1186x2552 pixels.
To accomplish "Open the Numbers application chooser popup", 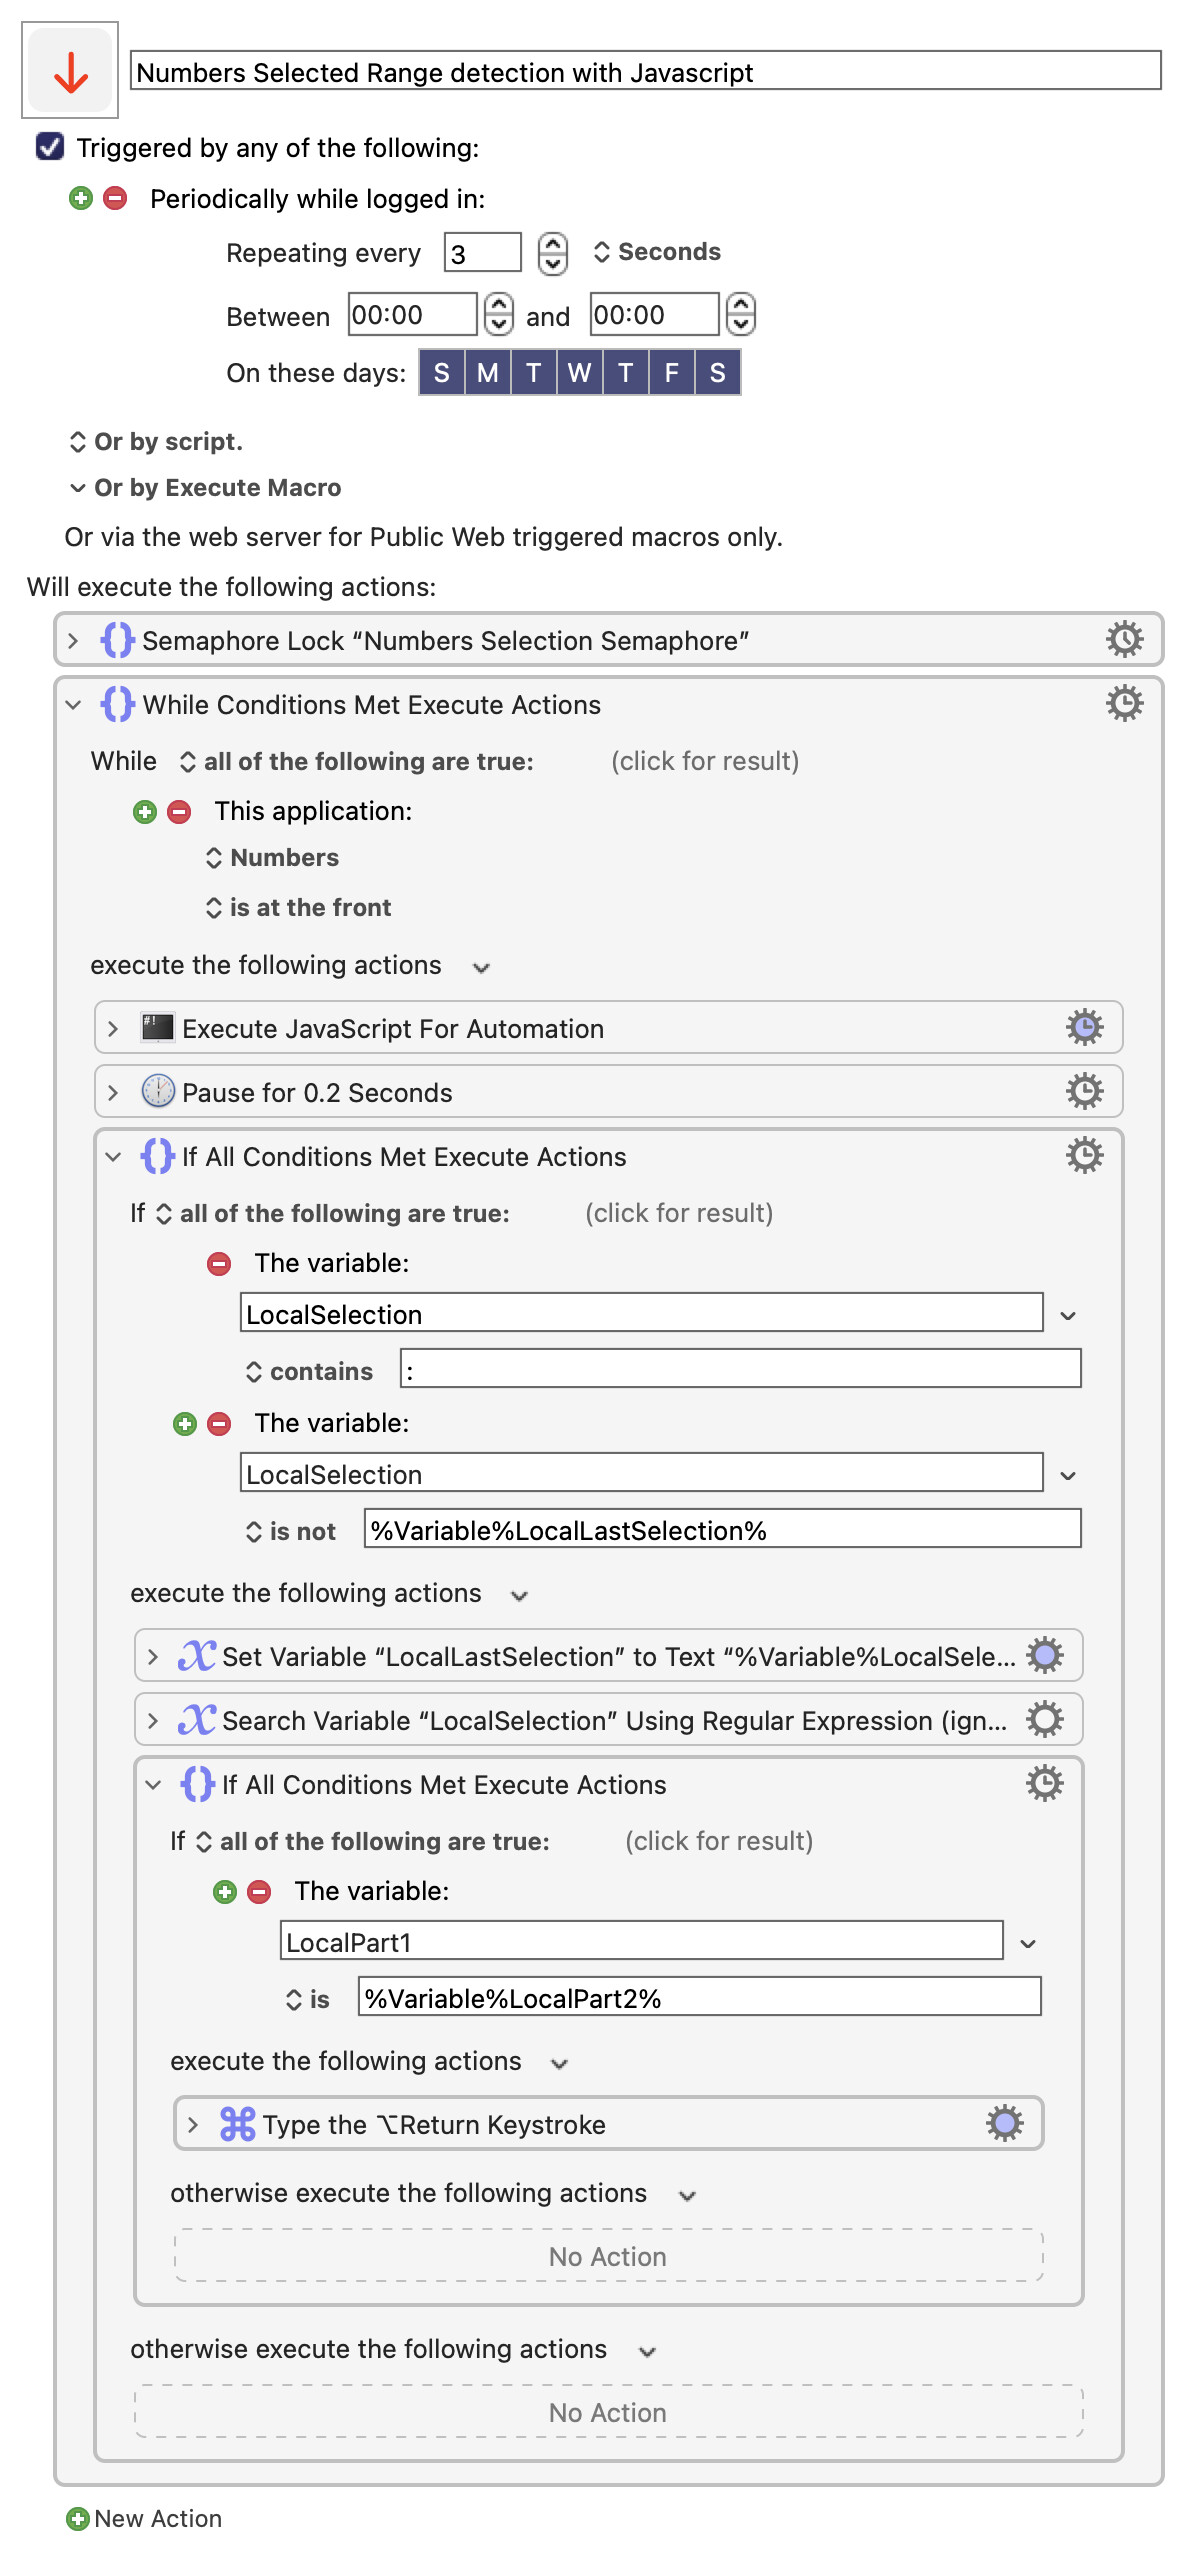I will 272,857.
